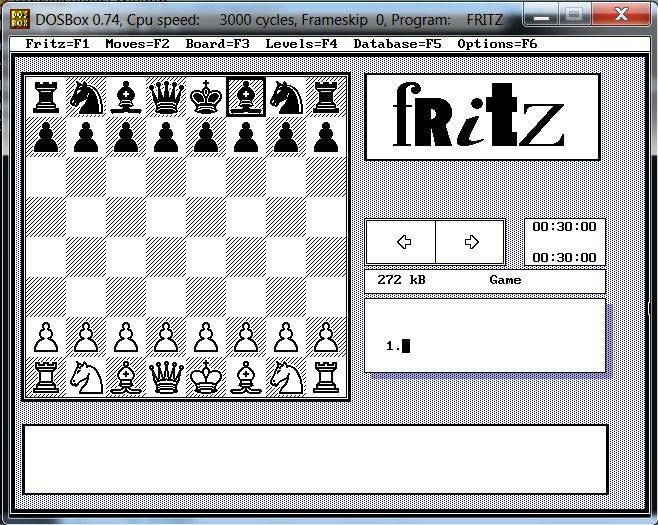Select the white rook on a1
Image resolution: width=658 pixels, height=525 pixels.
click(46, 377)
